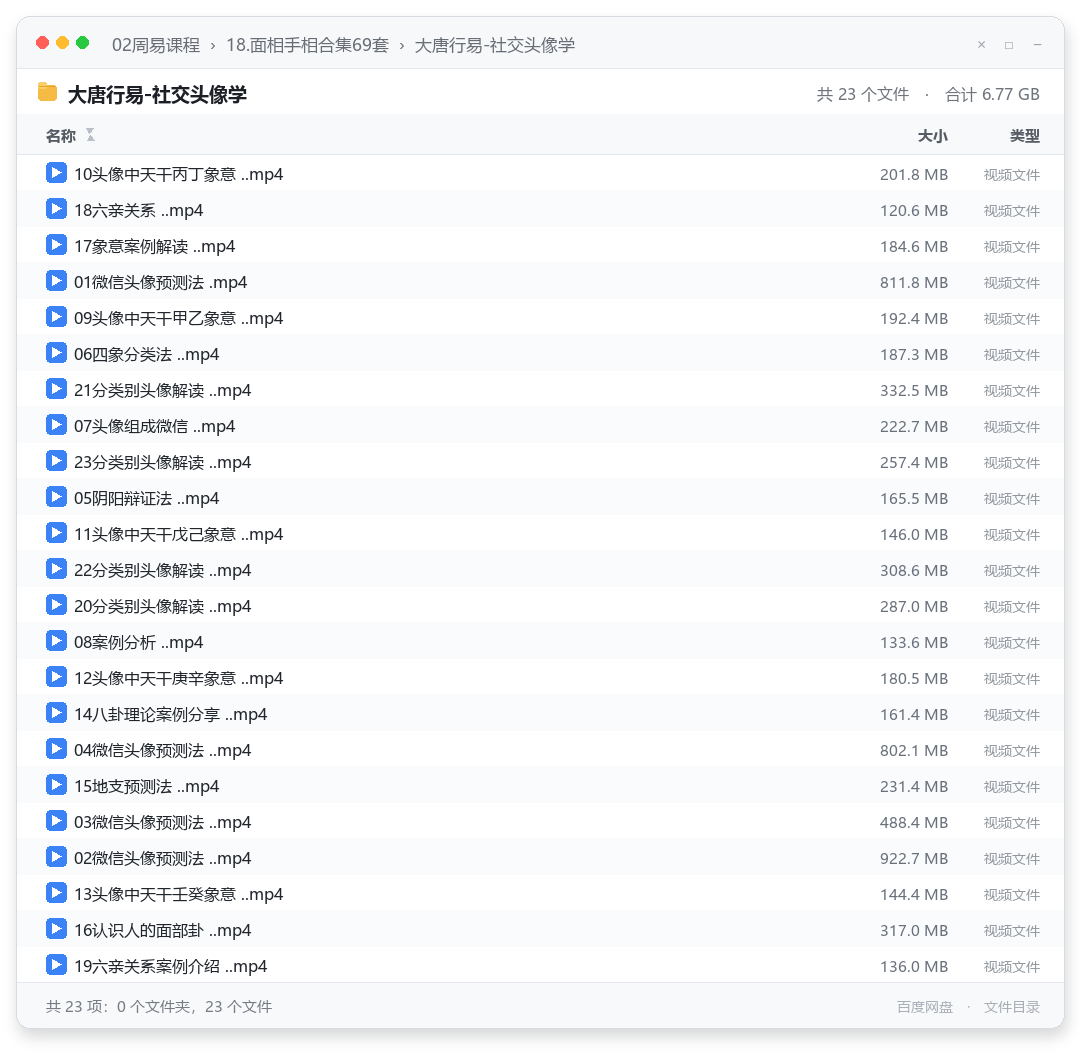Select the play icon of 17象意案例解读

tap(56, 245)
